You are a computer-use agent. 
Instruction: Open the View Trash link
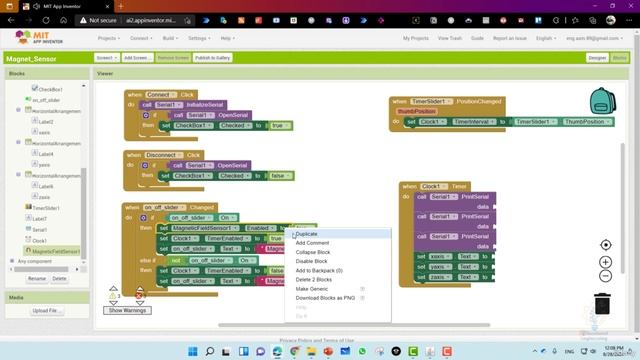(450, 38)
